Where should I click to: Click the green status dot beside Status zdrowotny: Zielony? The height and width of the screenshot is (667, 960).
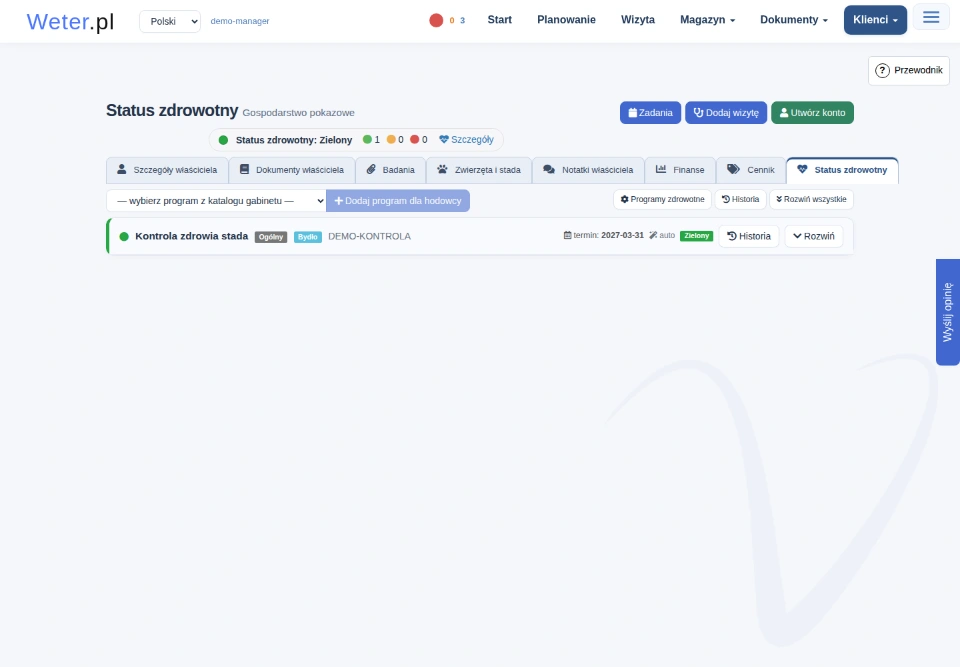[223, 140]
